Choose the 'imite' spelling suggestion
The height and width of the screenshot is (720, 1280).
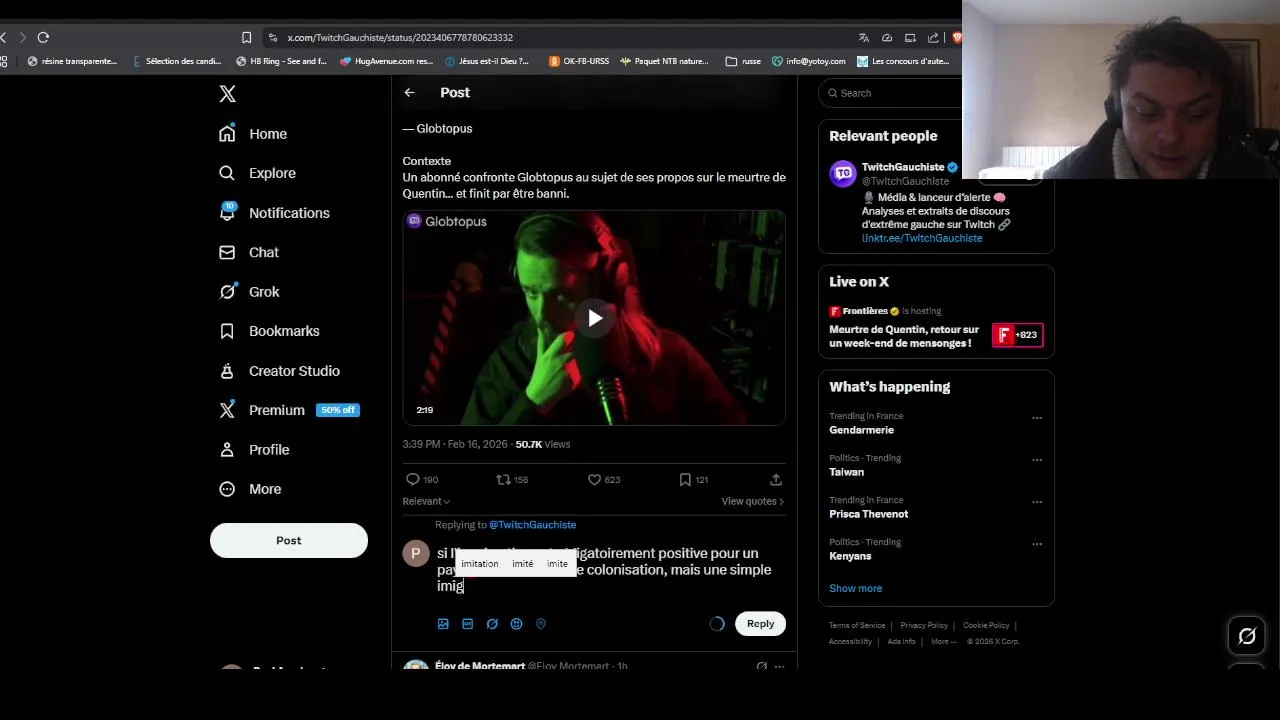click(557, 564)
